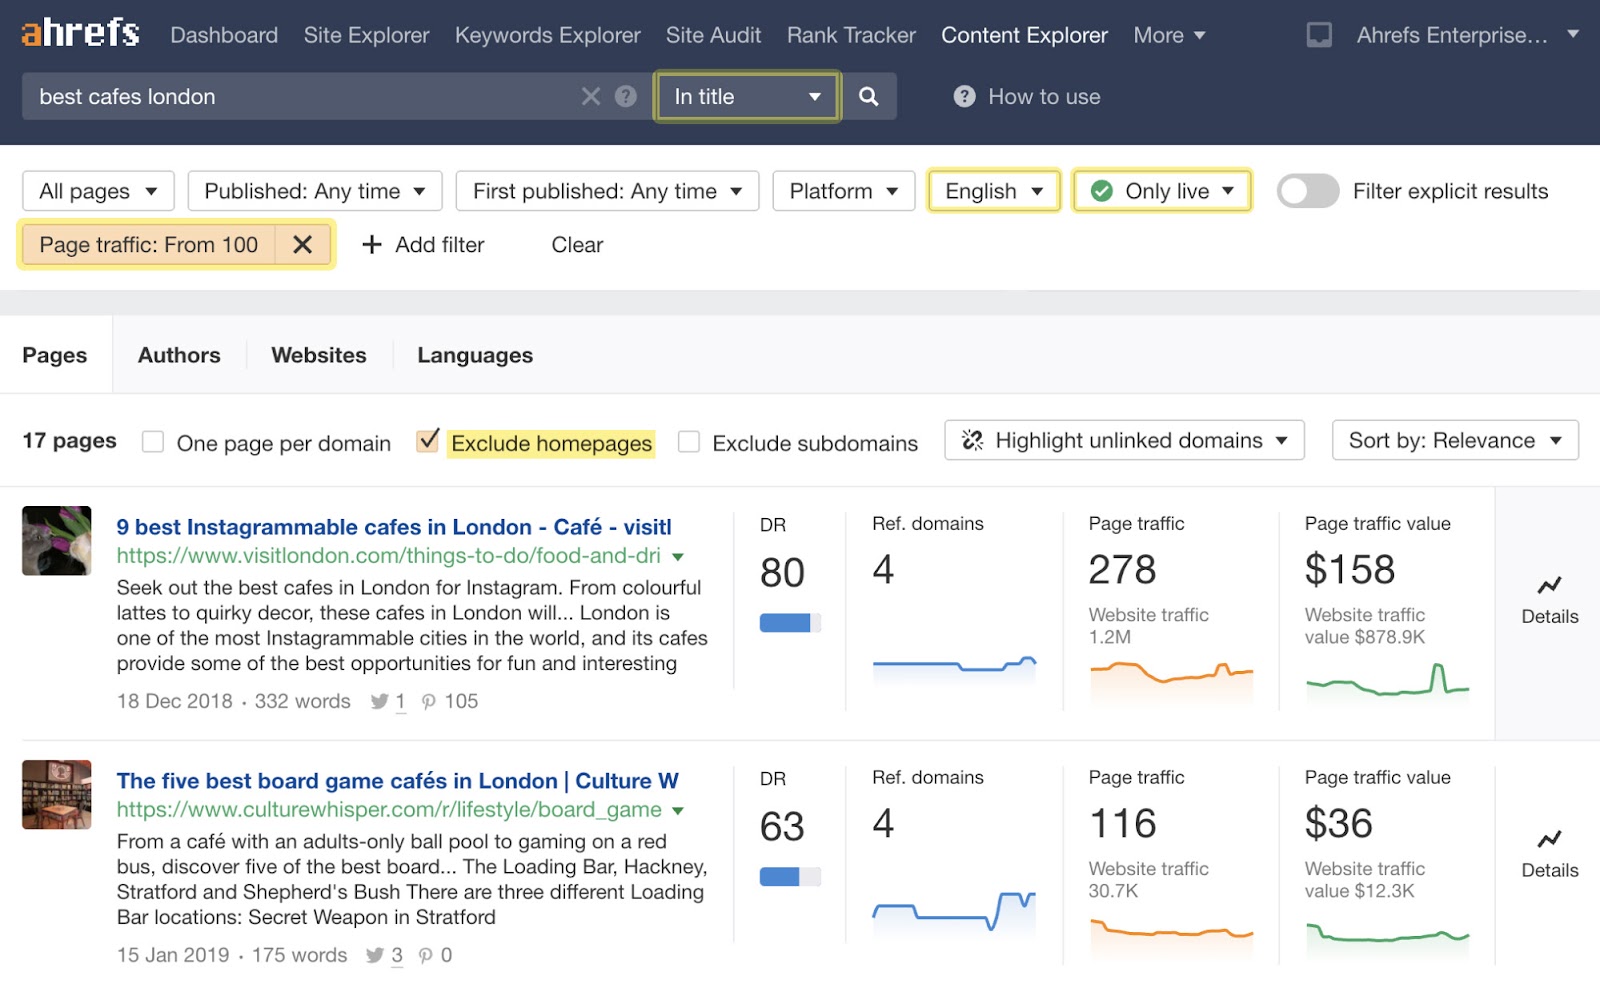Expand the Sort by Relevance dropdown
1600x992 pixels.
click(x=1454, y=441)
